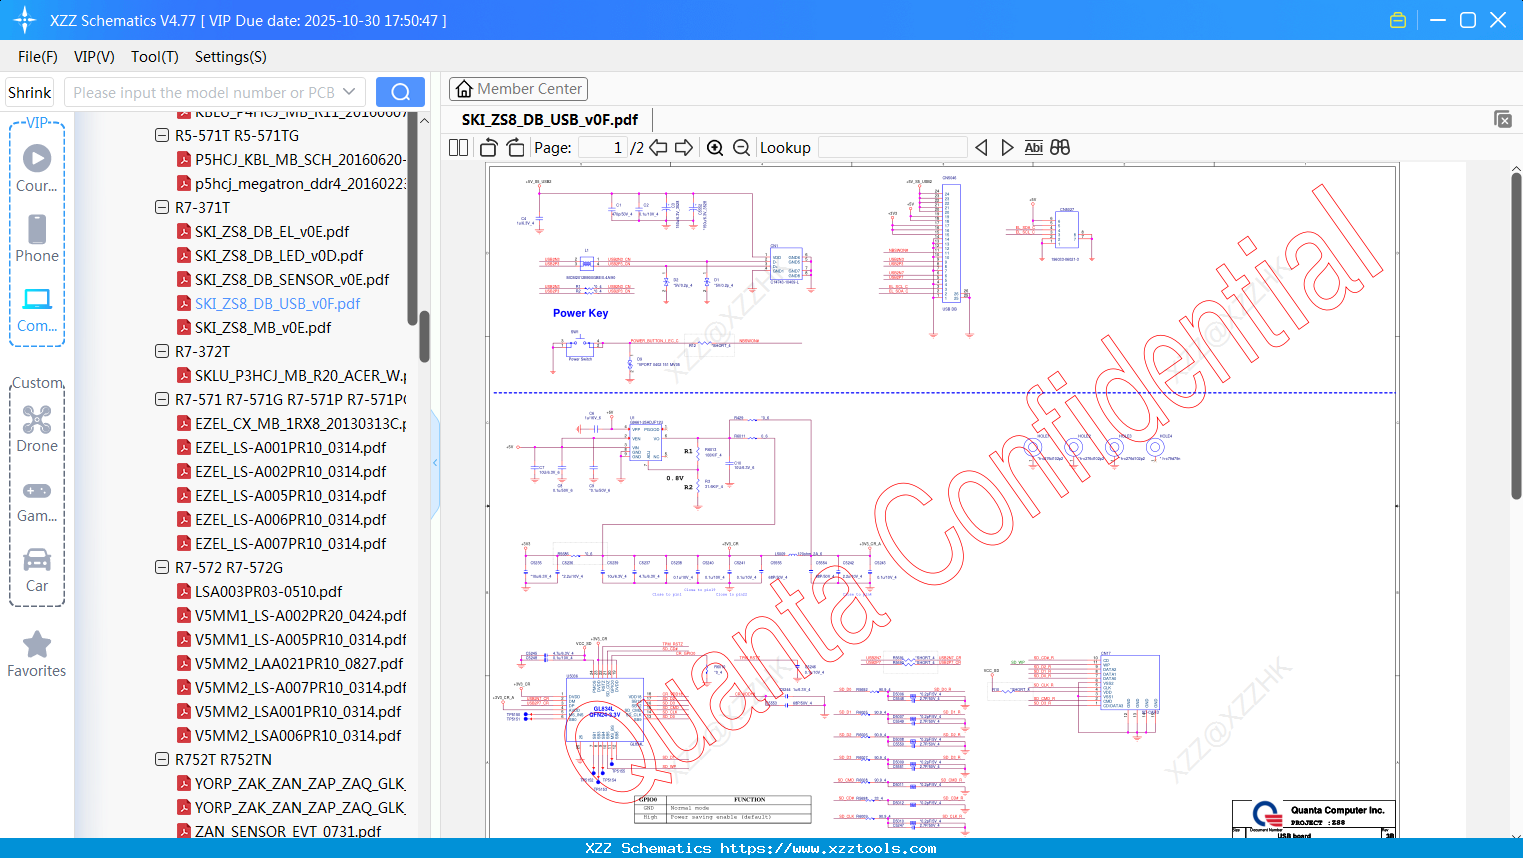
Task: Open EZEL_LS-A007PR10_0314.pdf
Action: pyautogui.click(x=290, y=543)
